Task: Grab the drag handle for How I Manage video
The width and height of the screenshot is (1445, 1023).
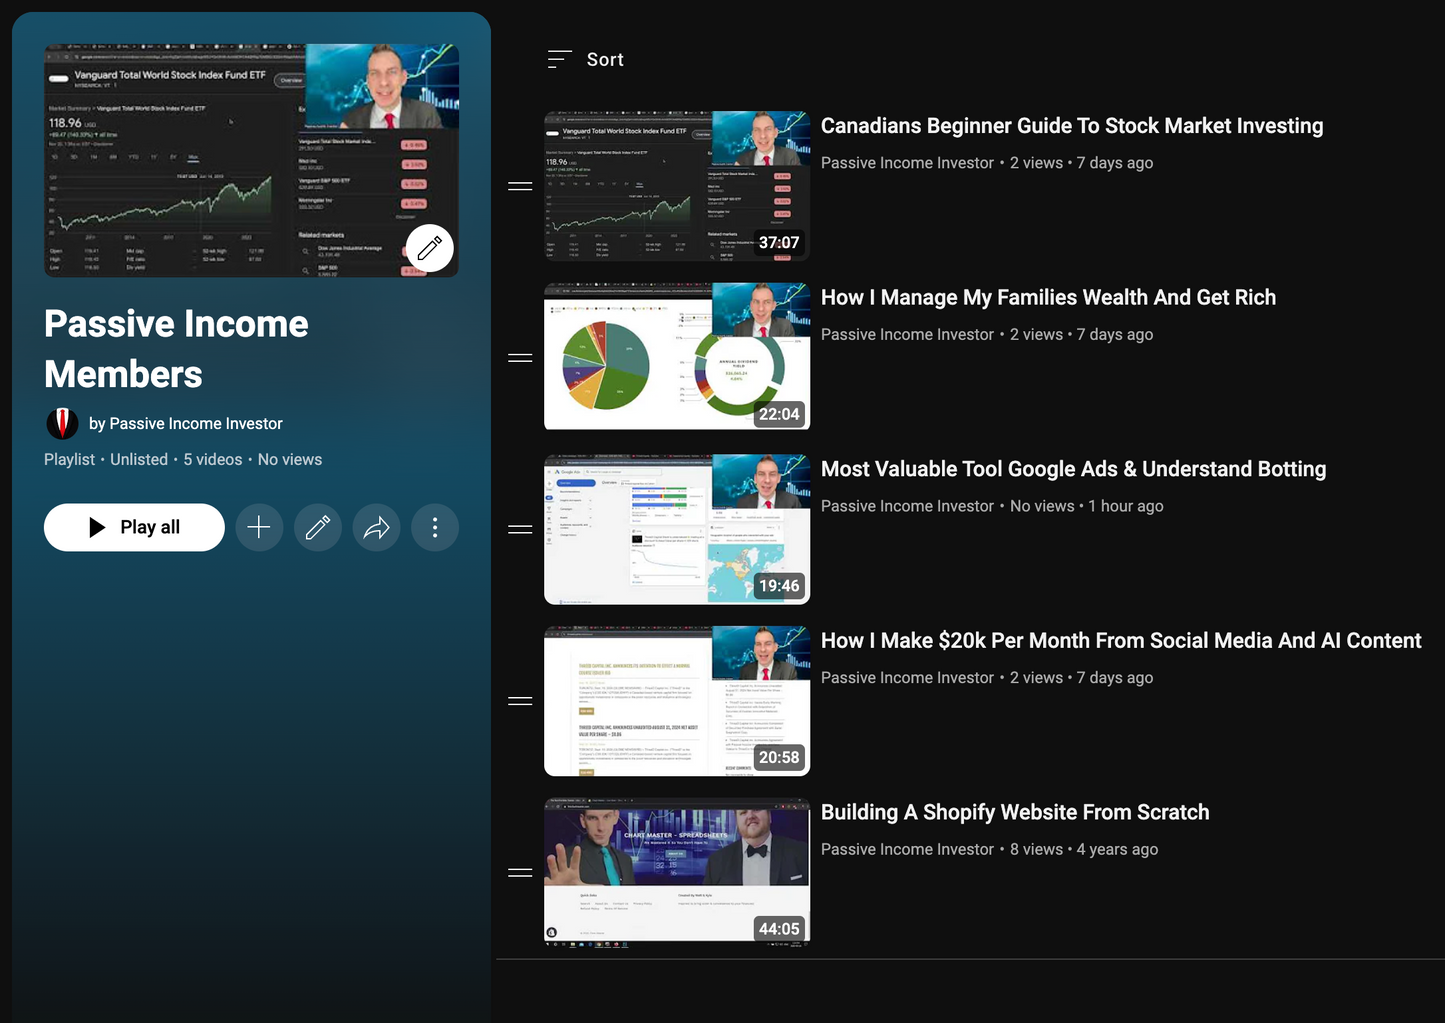Action: coord(520,357)
